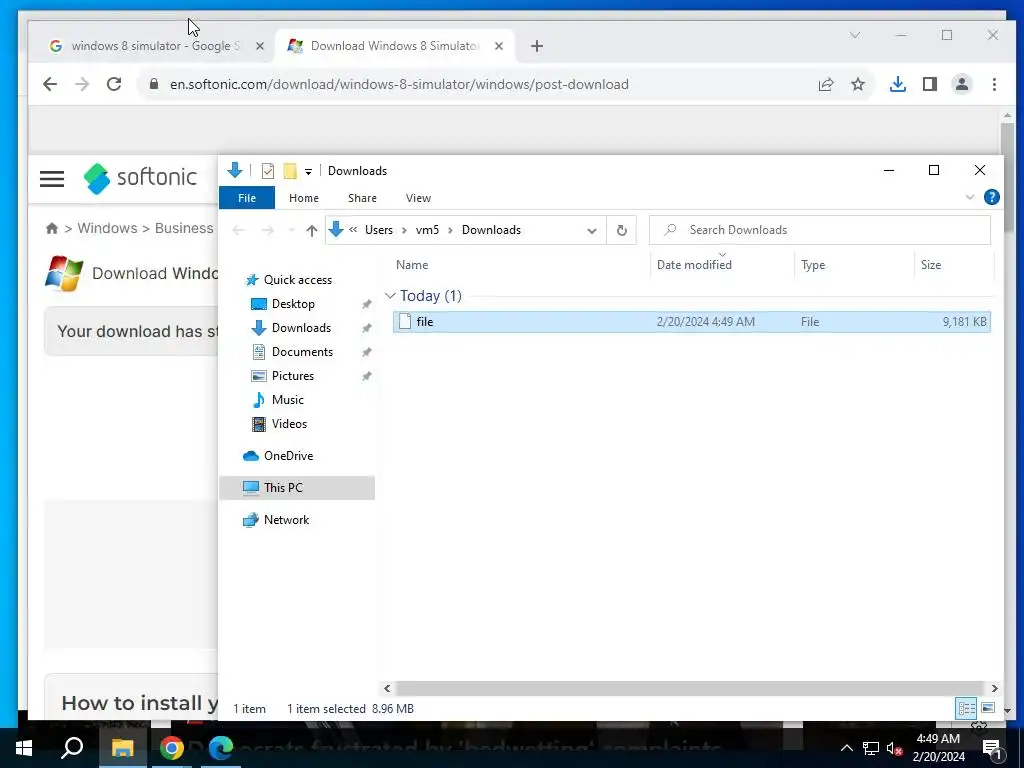Open the Share ribbon tab
This screenshot has width=1024, height=768.
[362, 198]
